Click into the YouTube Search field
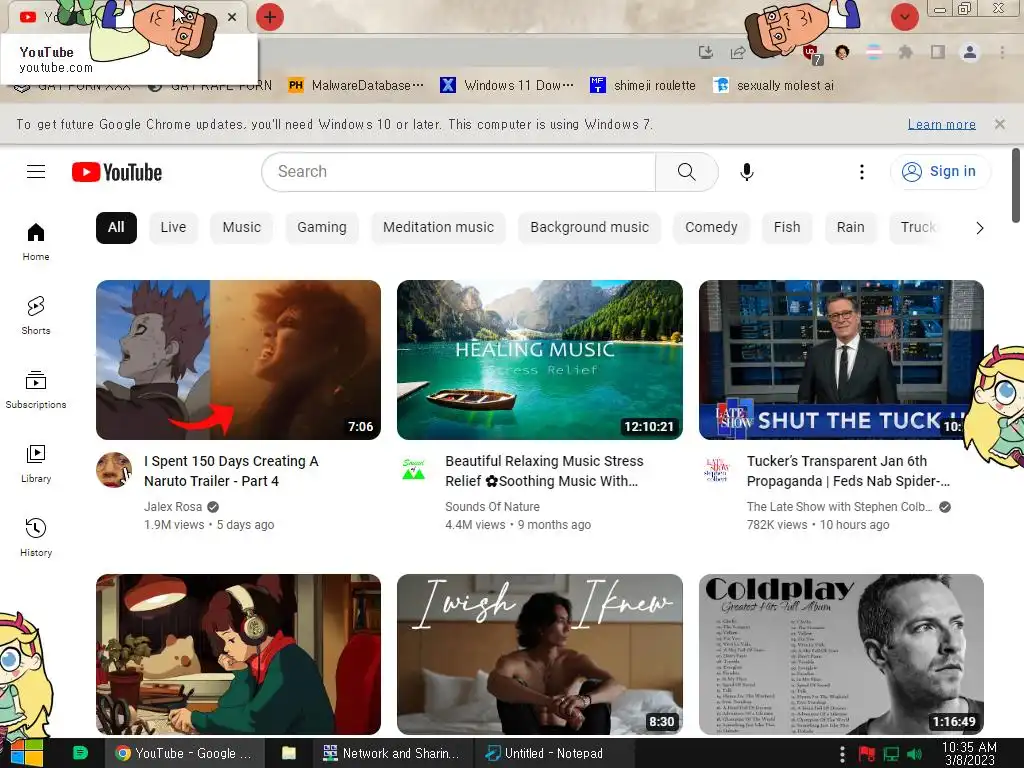 [458, 172]
